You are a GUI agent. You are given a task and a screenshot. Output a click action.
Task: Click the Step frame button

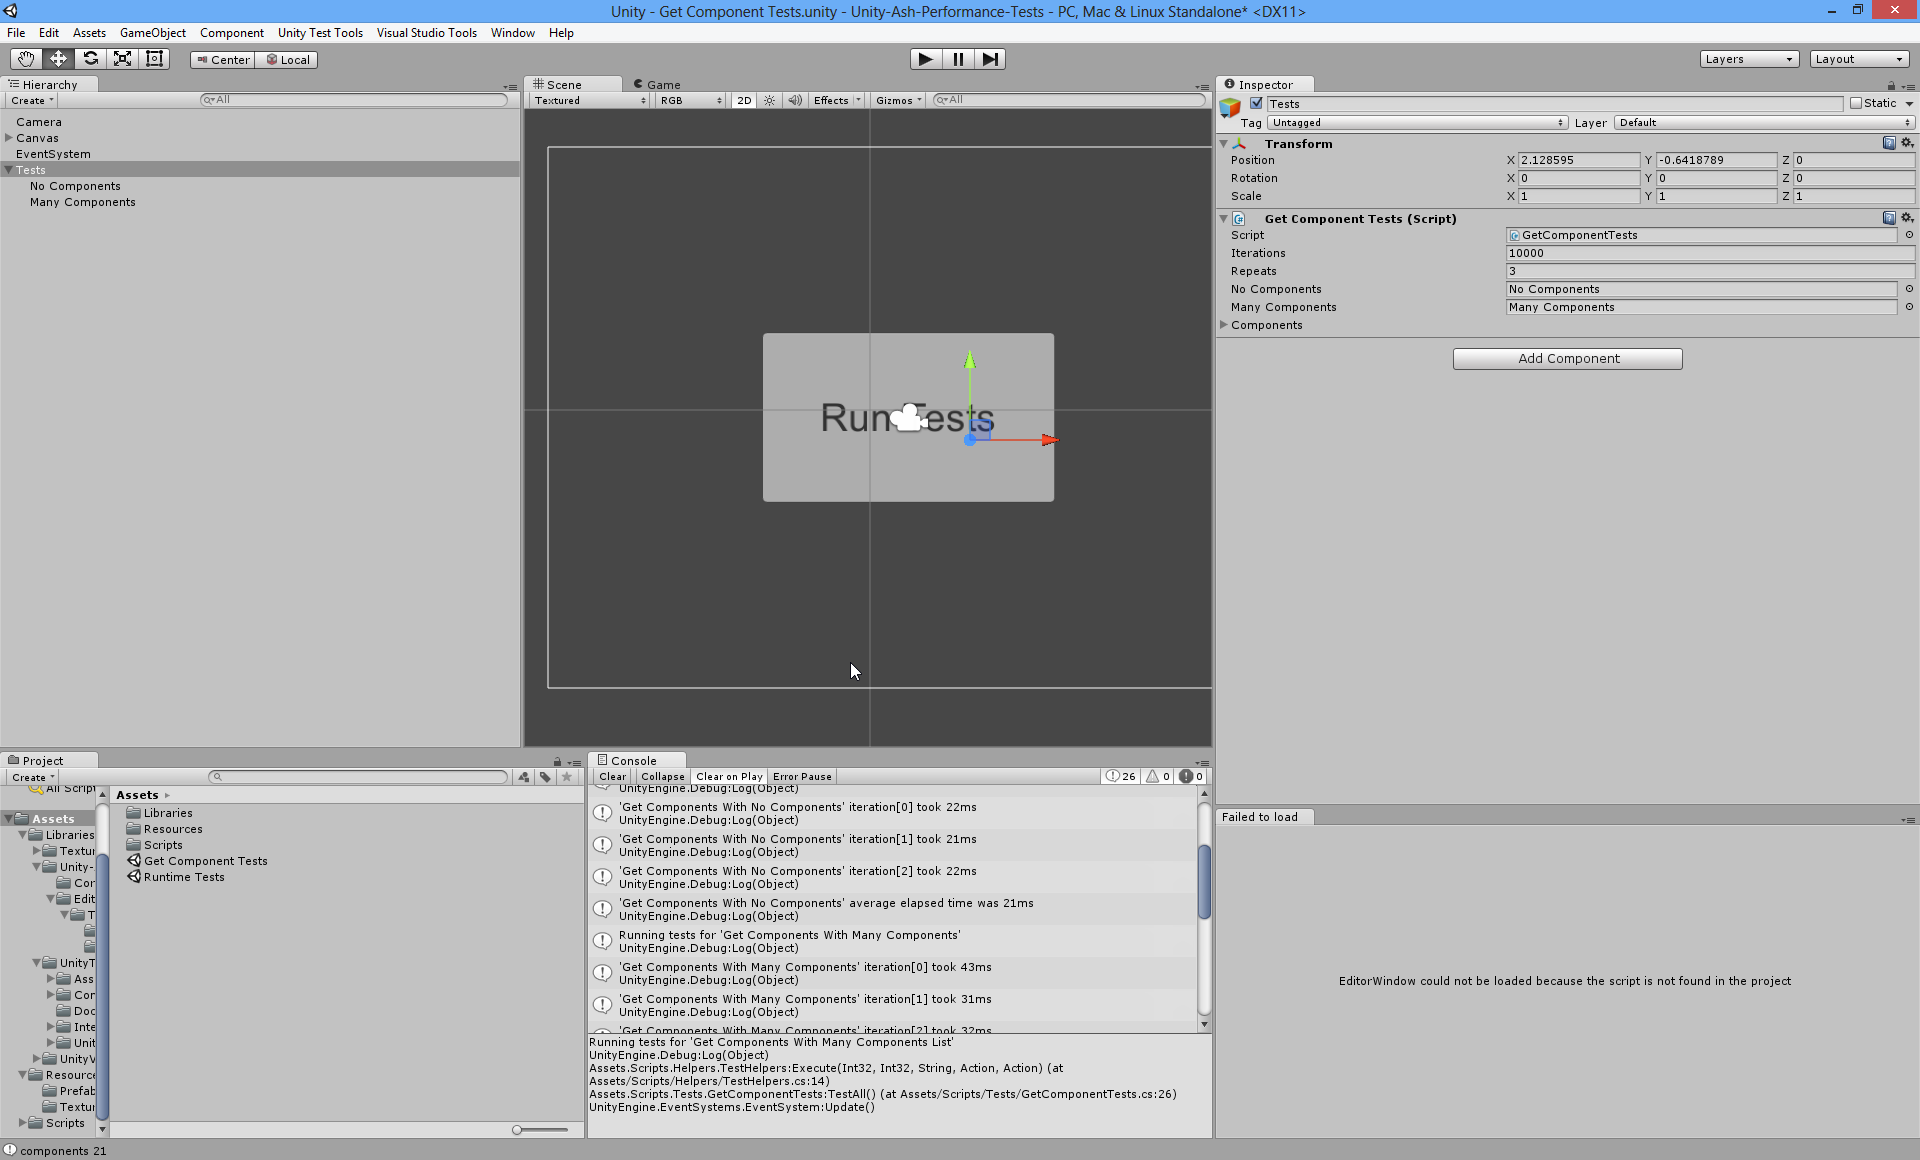[x=989, y=59]
